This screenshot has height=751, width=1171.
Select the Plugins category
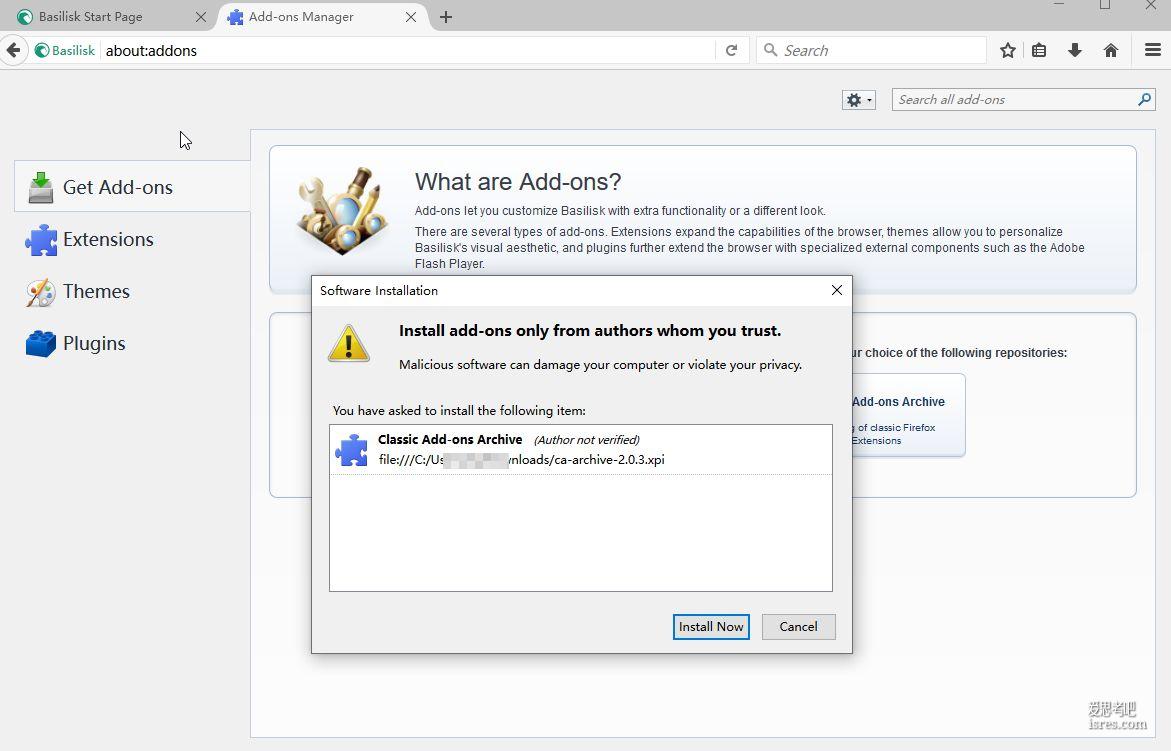coord(94,343)
